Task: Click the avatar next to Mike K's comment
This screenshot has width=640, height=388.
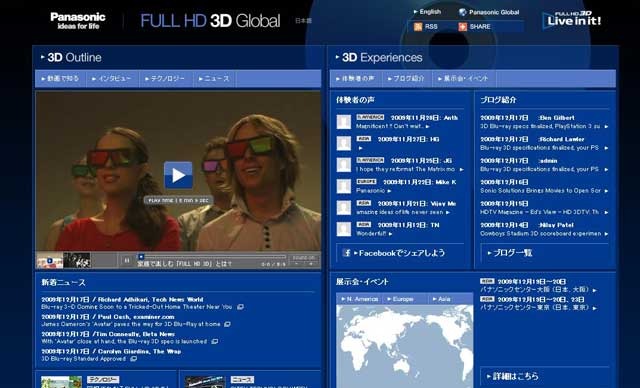Action: pyautogui.click(x=344, y=186)
